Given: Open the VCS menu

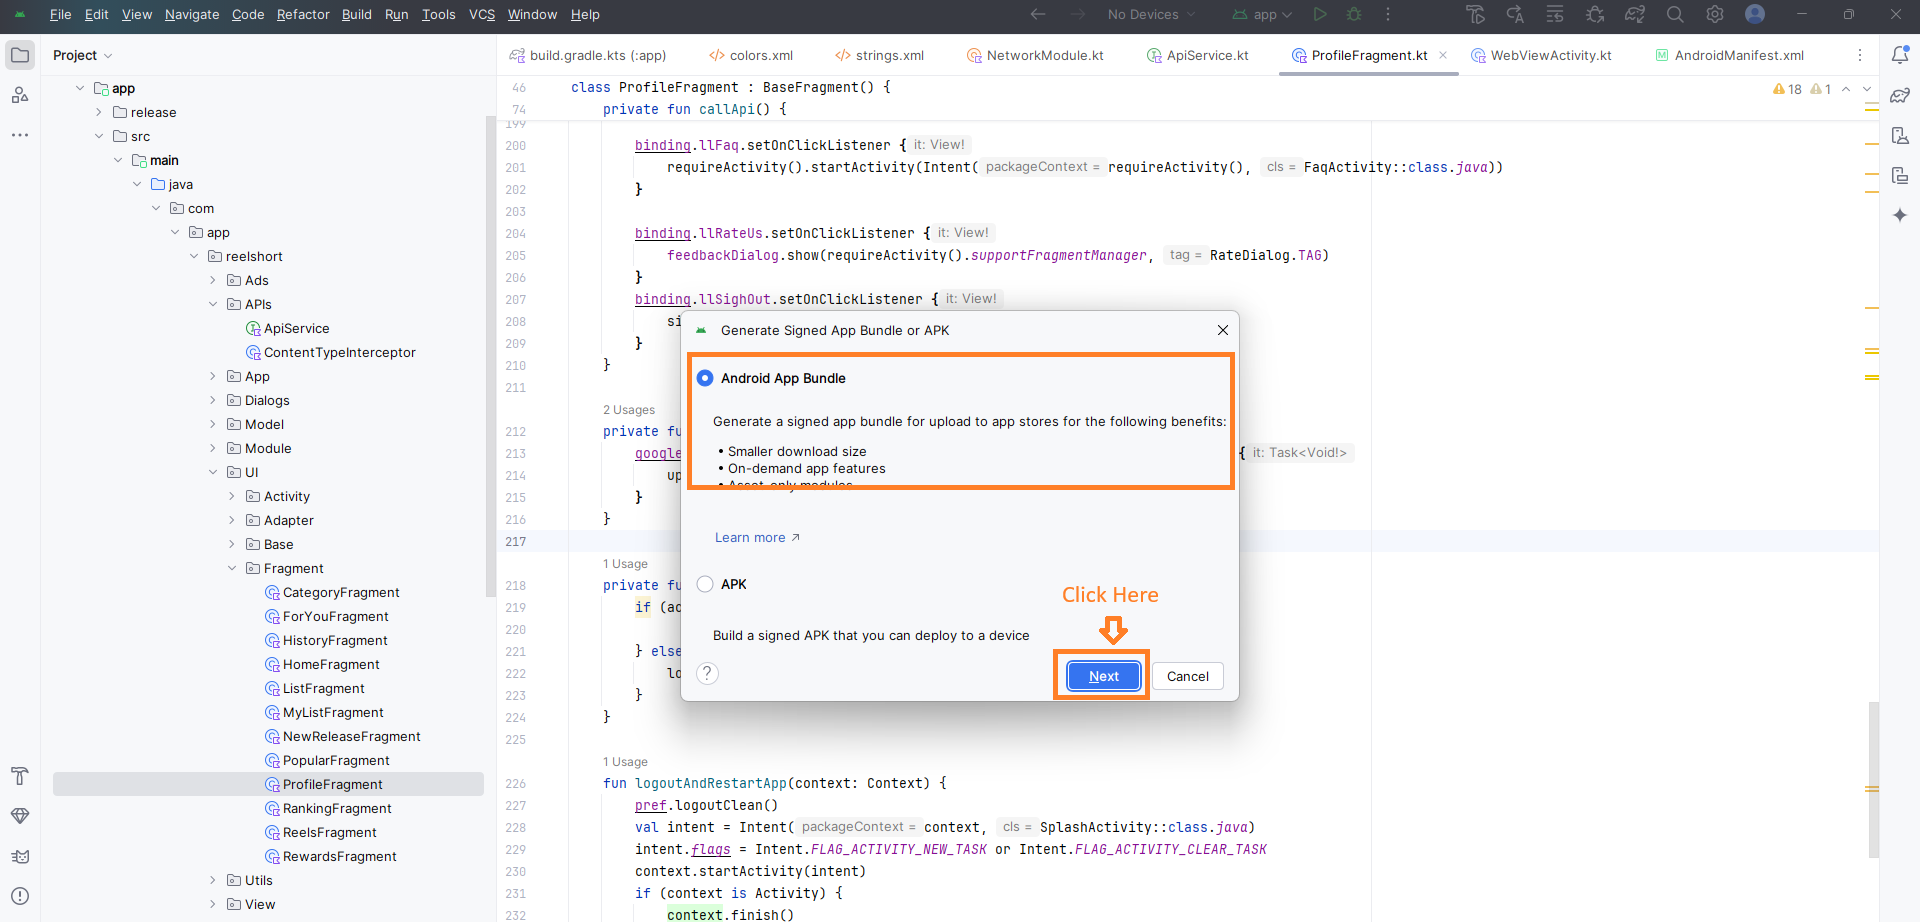Looking at the screenshot, I should [x=482, y=14].
